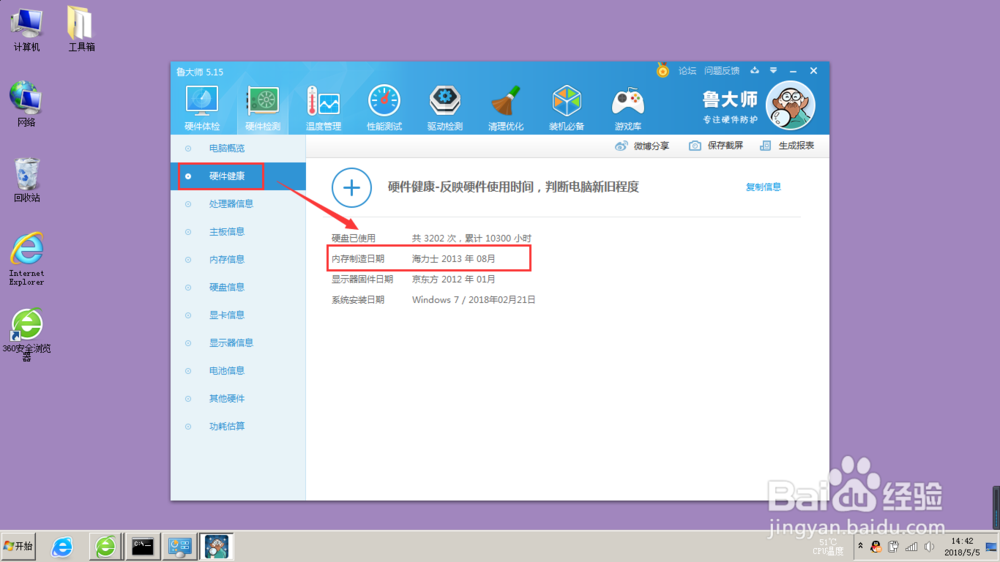Image resolution: width=1000 pixels, height=562 pixels.
Task: Open 硬件体检 hardware checkup module
Action: (x=202, y=108)
